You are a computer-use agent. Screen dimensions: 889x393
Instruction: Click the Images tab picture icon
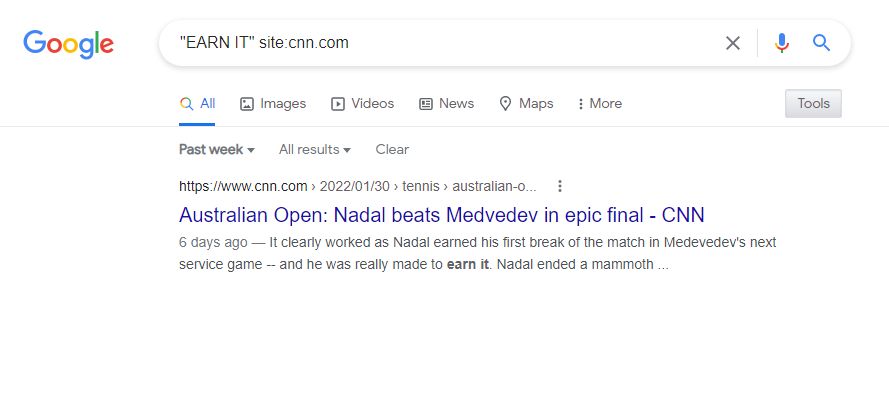click(x=247, y=104)
